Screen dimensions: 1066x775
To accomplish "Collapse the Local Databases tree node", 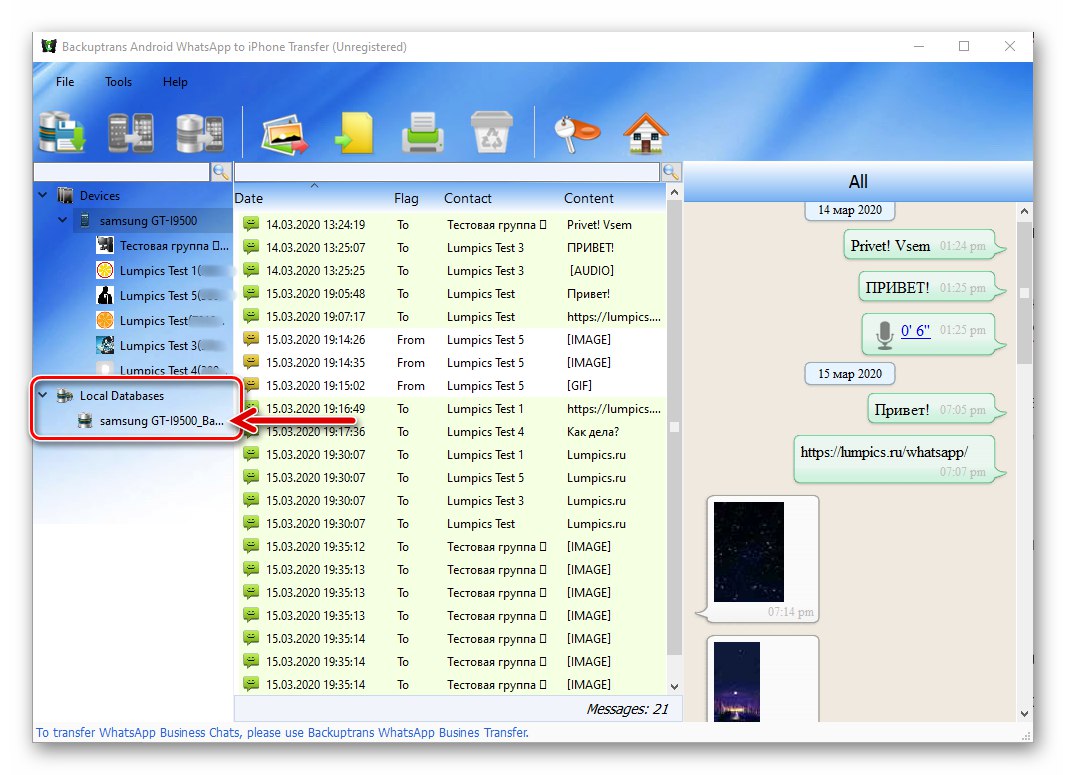I will point(43,395).
